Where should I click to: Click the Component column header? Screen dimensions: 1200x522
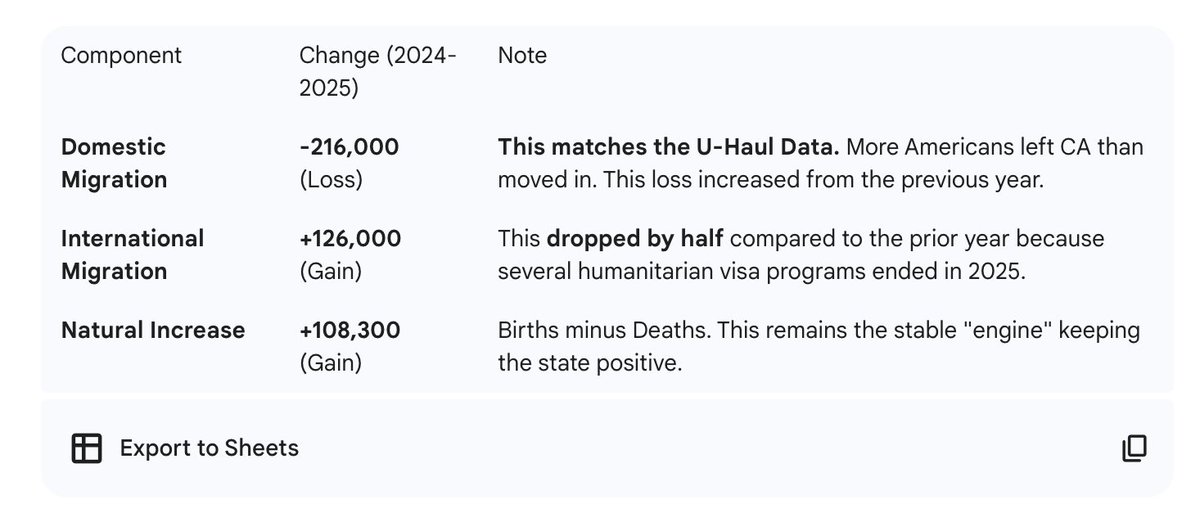(x=121, y=55)
